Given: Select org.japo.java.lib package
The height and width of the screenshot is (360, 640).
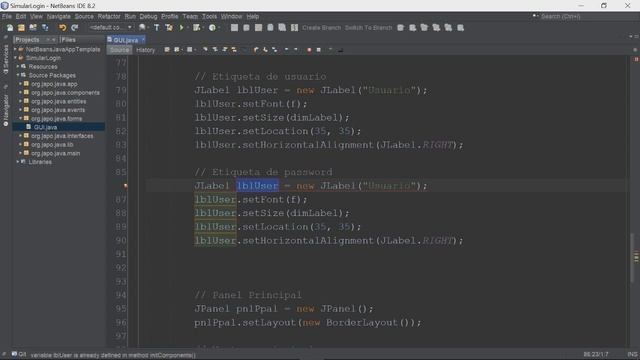Looking at the screenshot, I should [52, 144].
